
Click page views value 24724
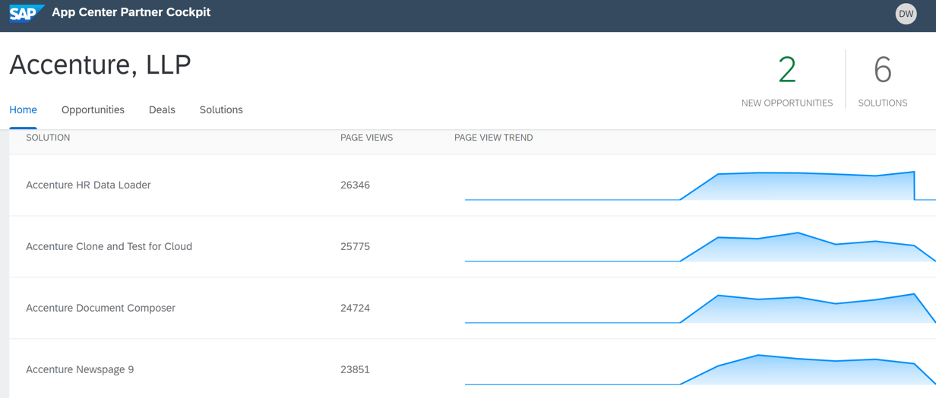pos(355,308)
